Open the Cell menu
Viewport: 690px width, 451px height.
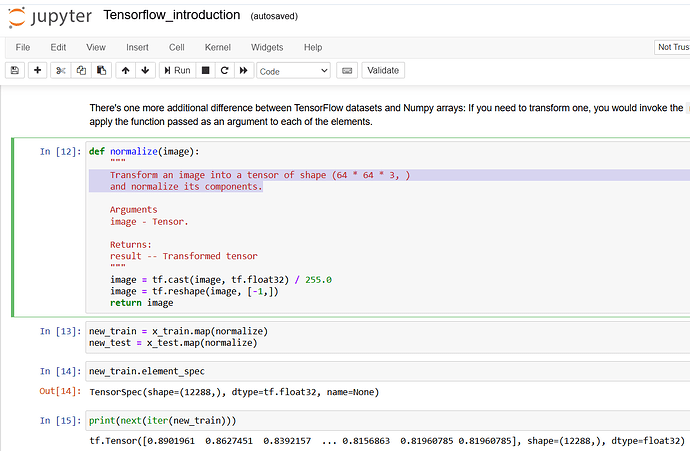[x=176, y=47]
